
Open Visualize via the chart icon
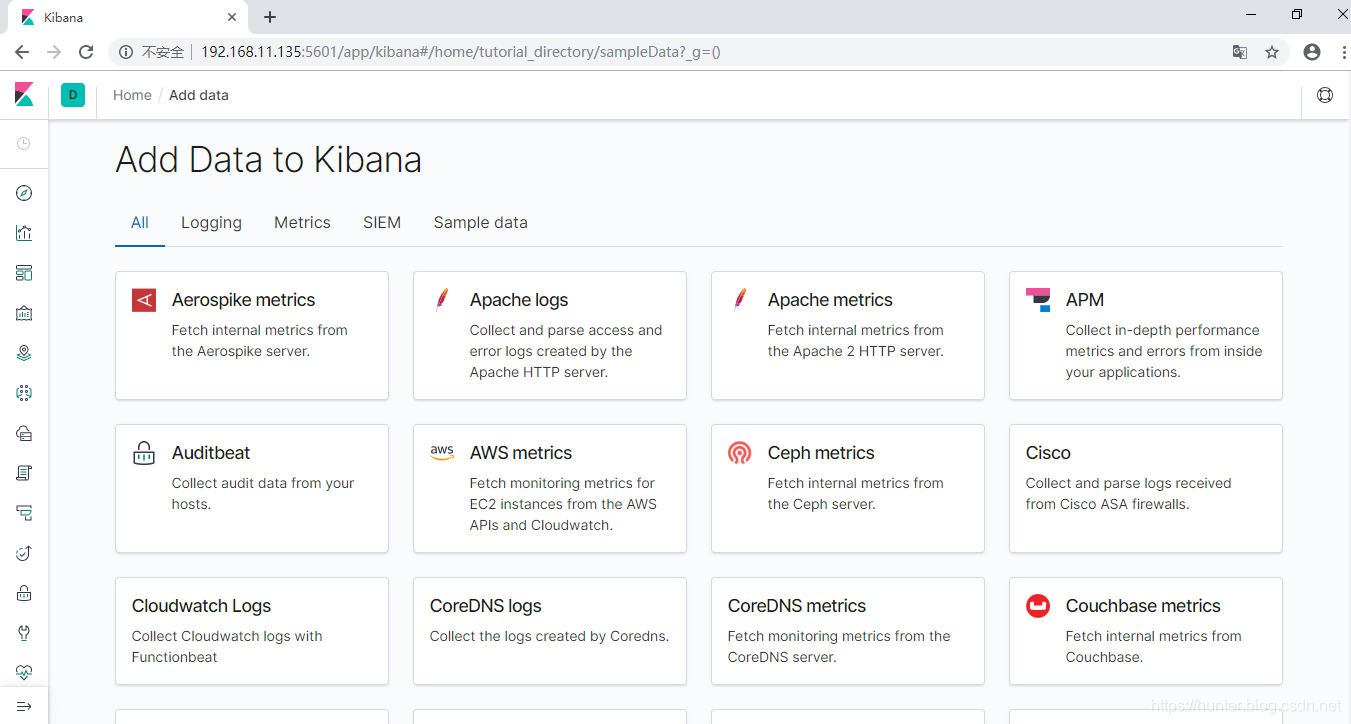point(24,233)
